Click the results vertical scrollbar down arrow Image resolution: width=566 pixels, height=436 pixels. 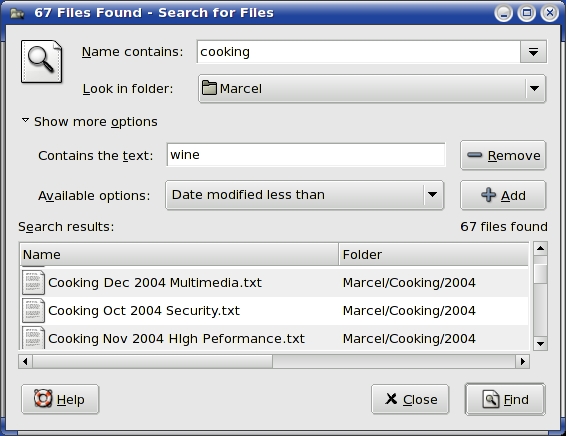(x=540, y=344)
